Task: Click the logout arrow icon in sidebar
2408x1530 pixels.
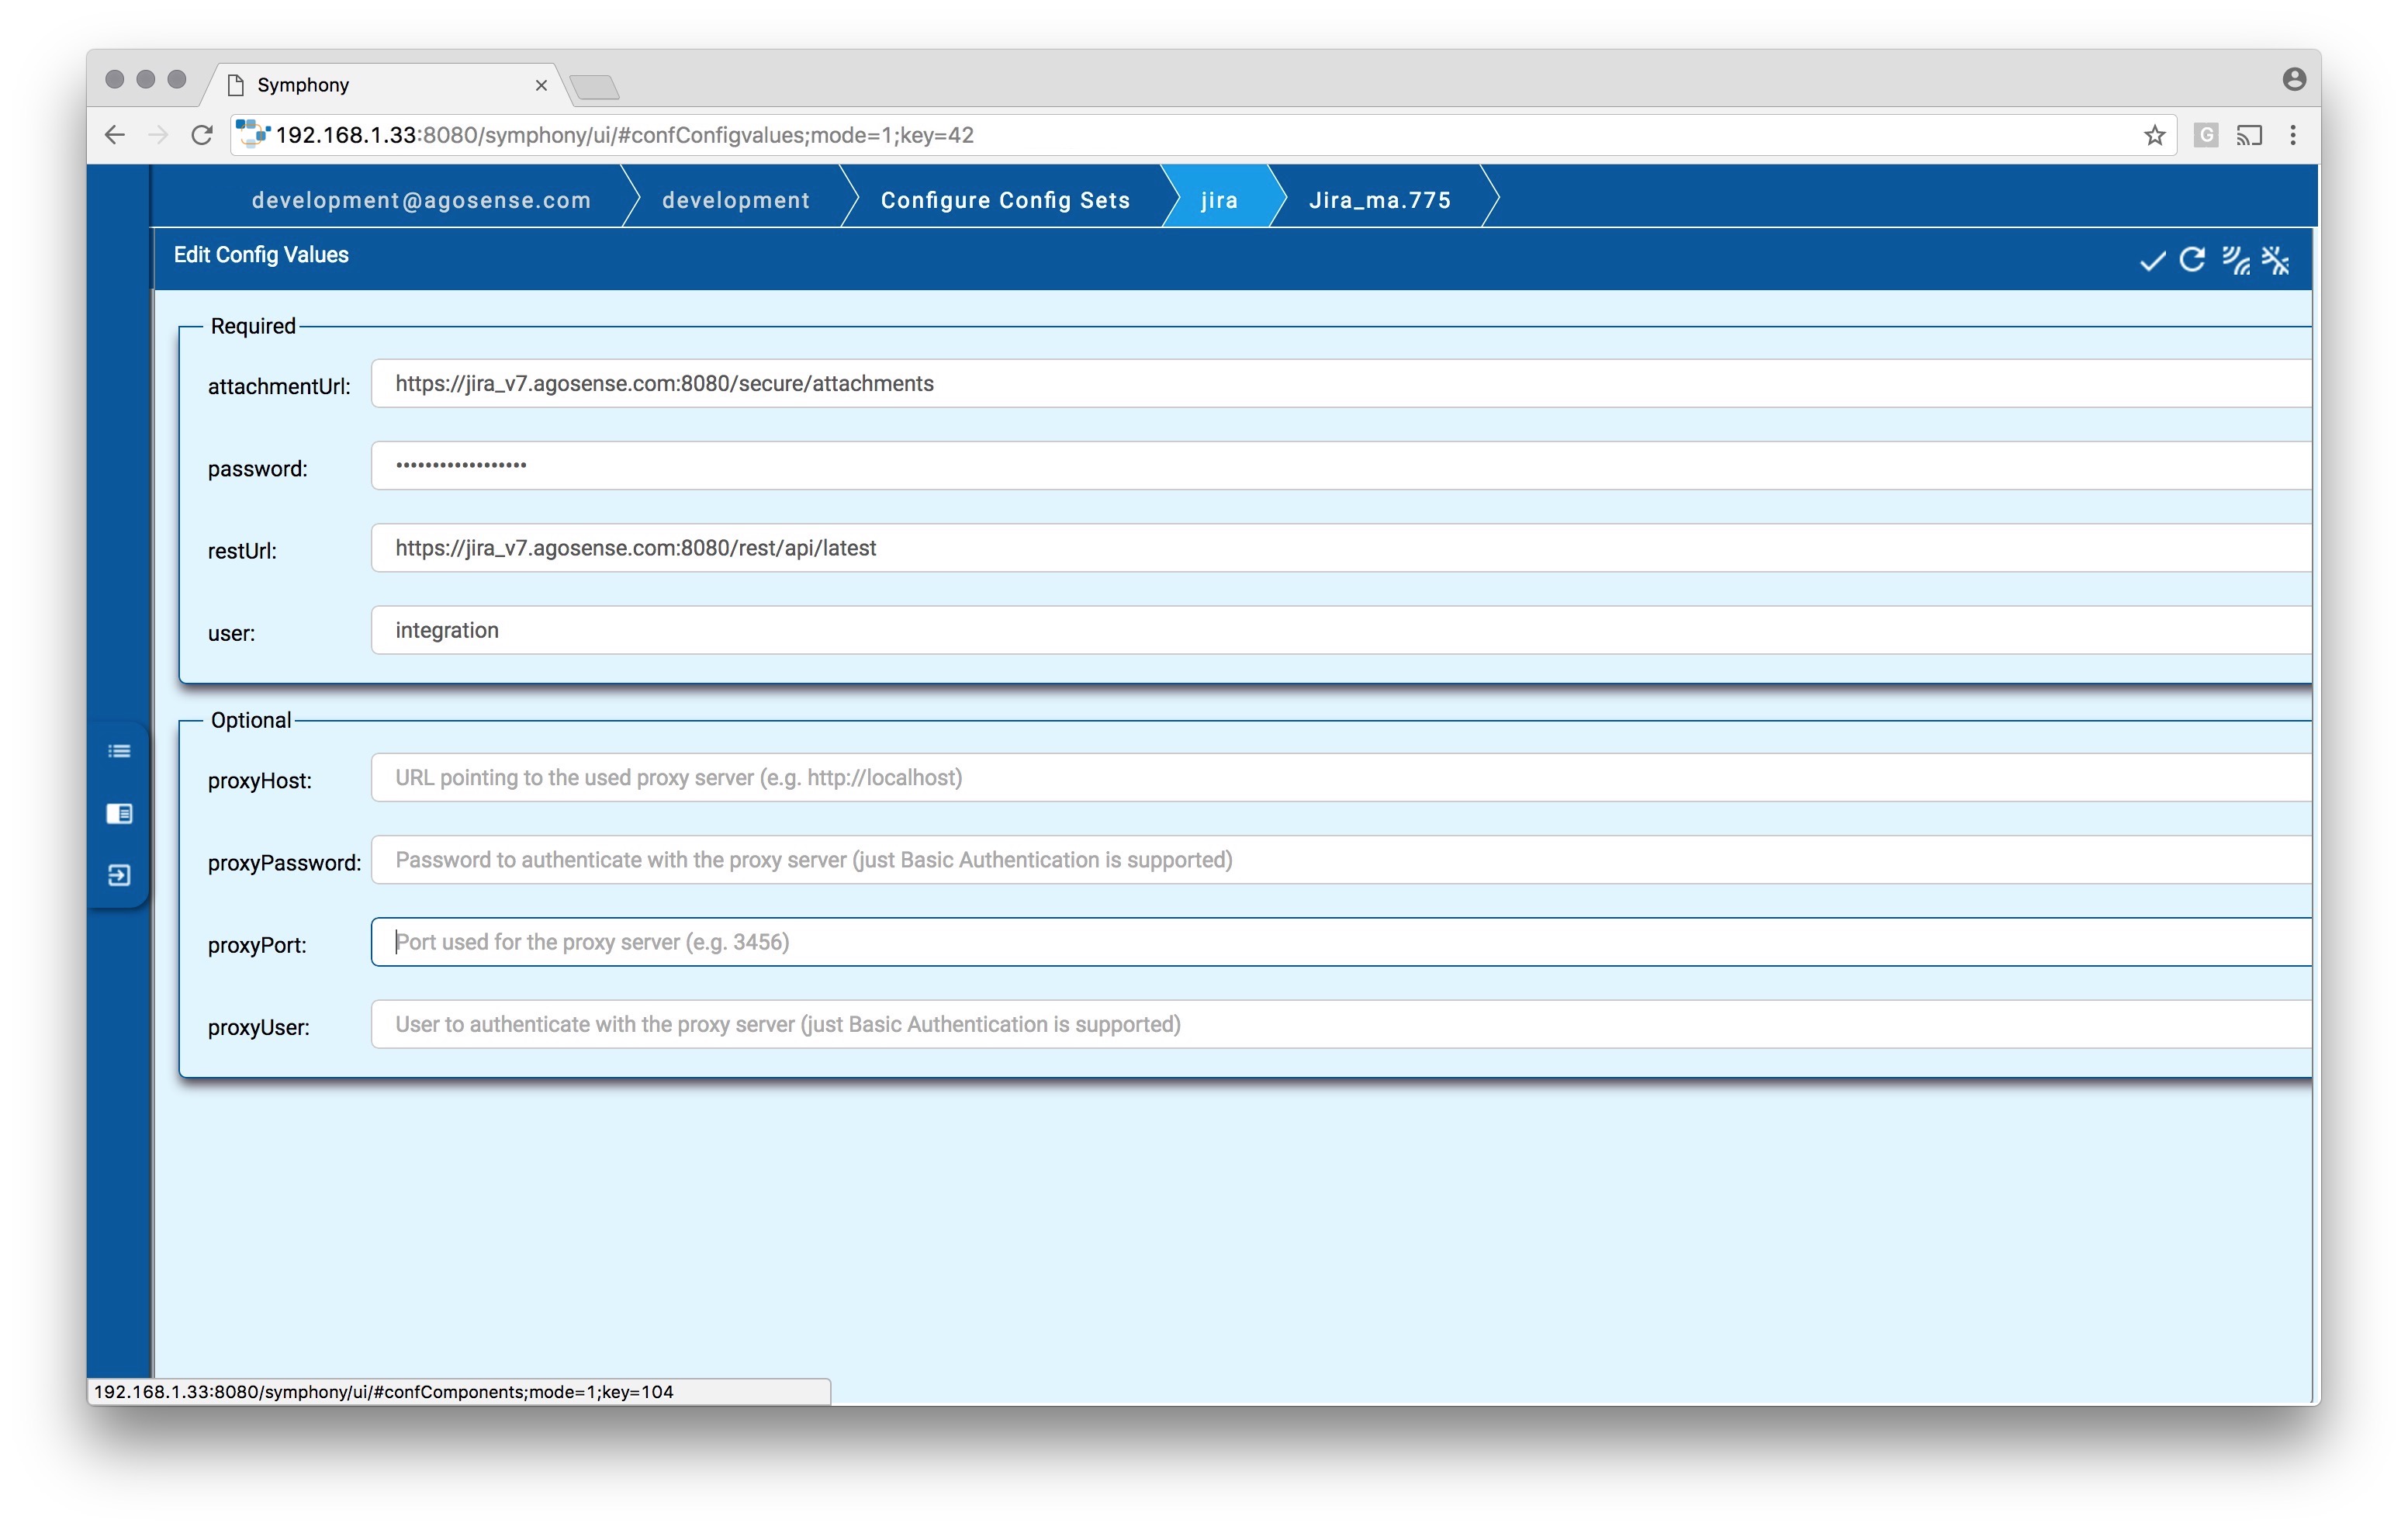Action: pos(119,875)
